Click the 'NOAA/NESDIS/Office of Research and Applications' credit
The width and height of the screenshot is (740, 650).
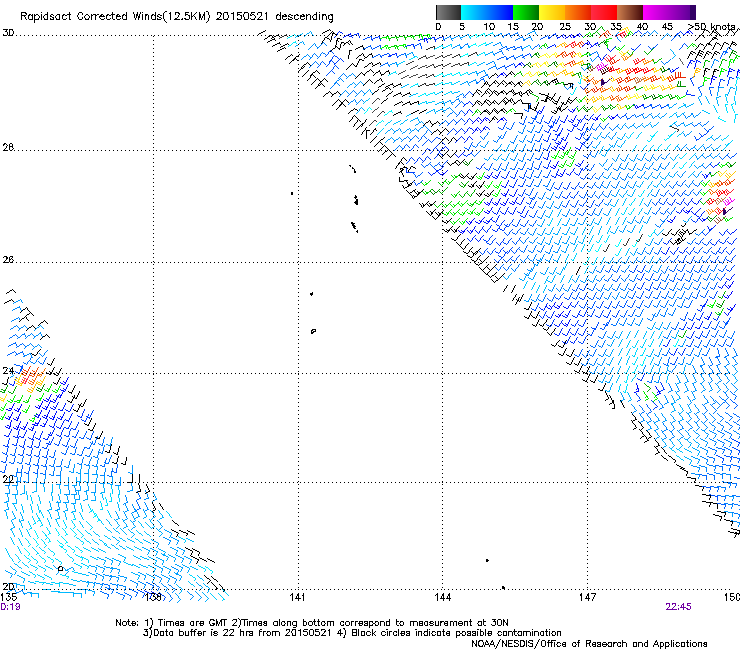pyautogui.click(x=589, y=644)
